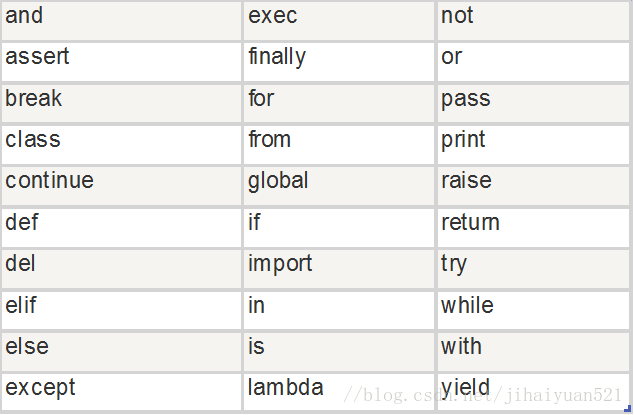The height and width of the screenshot is (415, 634).
Task: Click the 'pass' keyword cell
Action: [533, 104]
